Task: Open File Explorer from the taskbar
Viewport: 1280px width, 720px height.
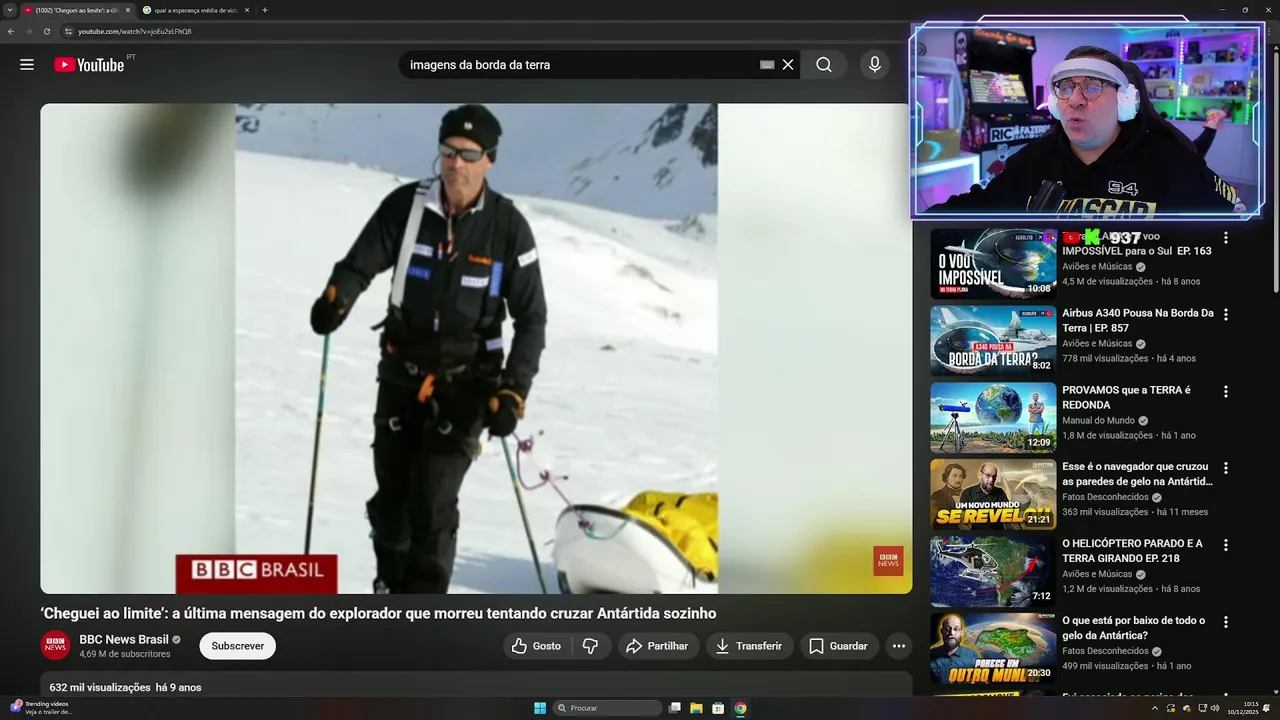Action: tap(696, 708)
